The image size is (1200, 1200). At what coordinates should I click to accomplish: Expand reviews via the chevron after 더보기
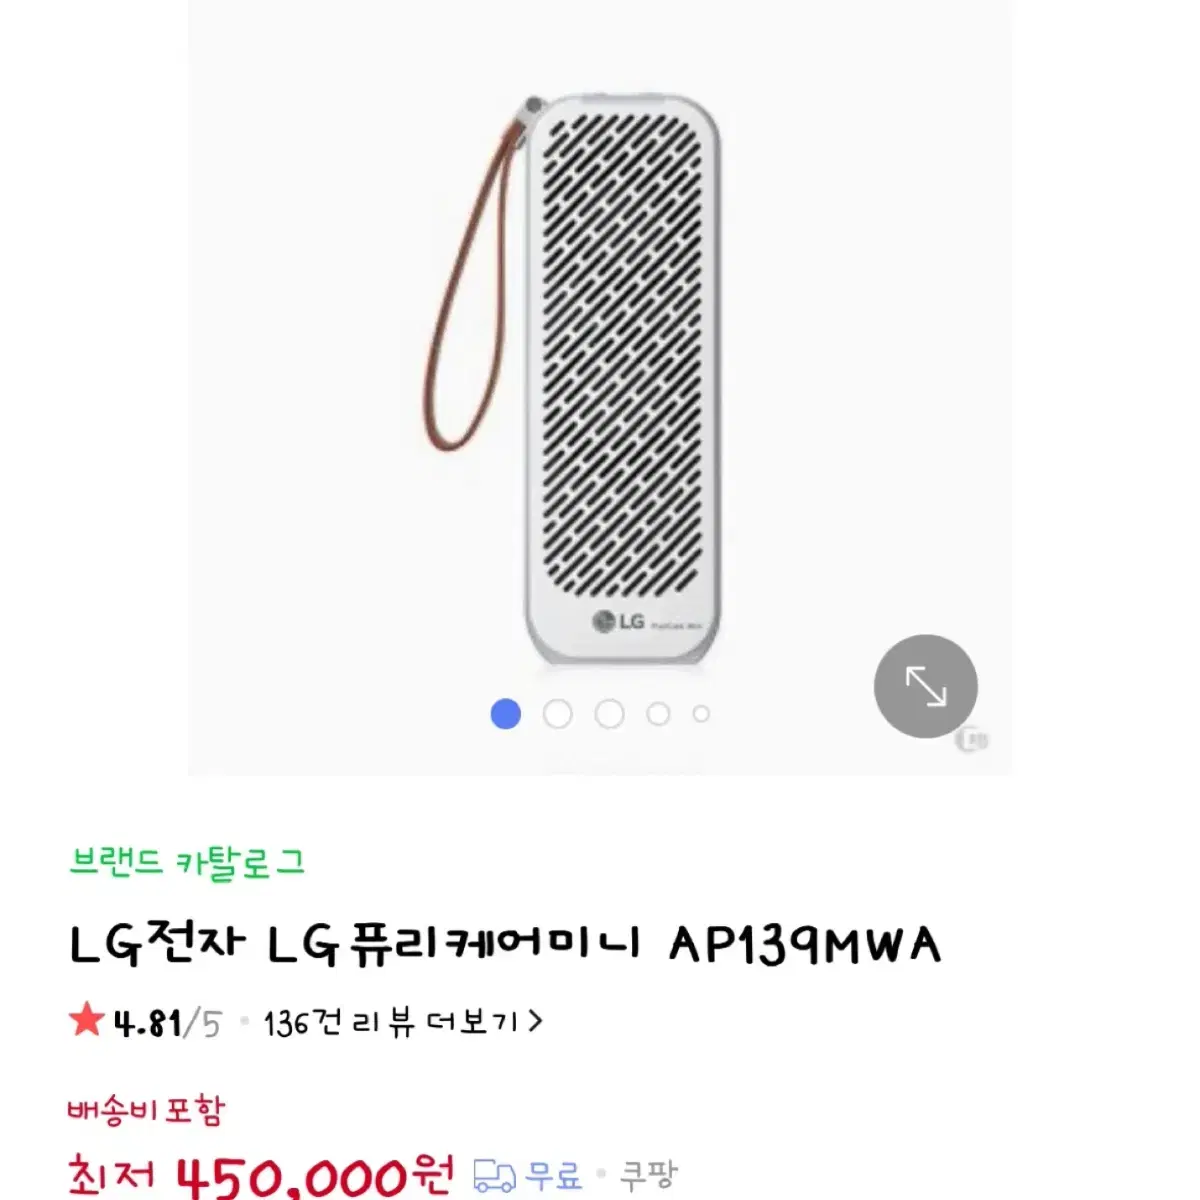tap(535, 1022)
